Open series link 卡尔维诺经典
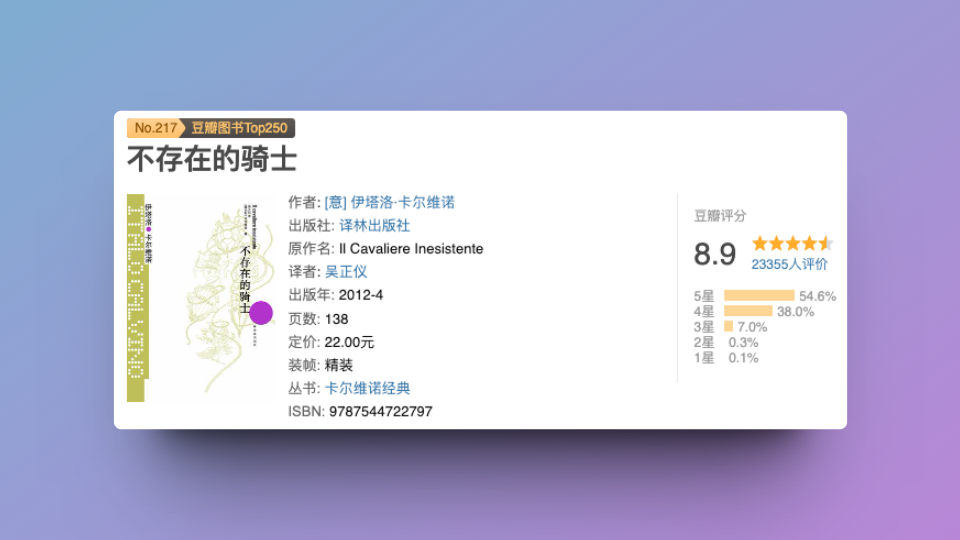 367,388
